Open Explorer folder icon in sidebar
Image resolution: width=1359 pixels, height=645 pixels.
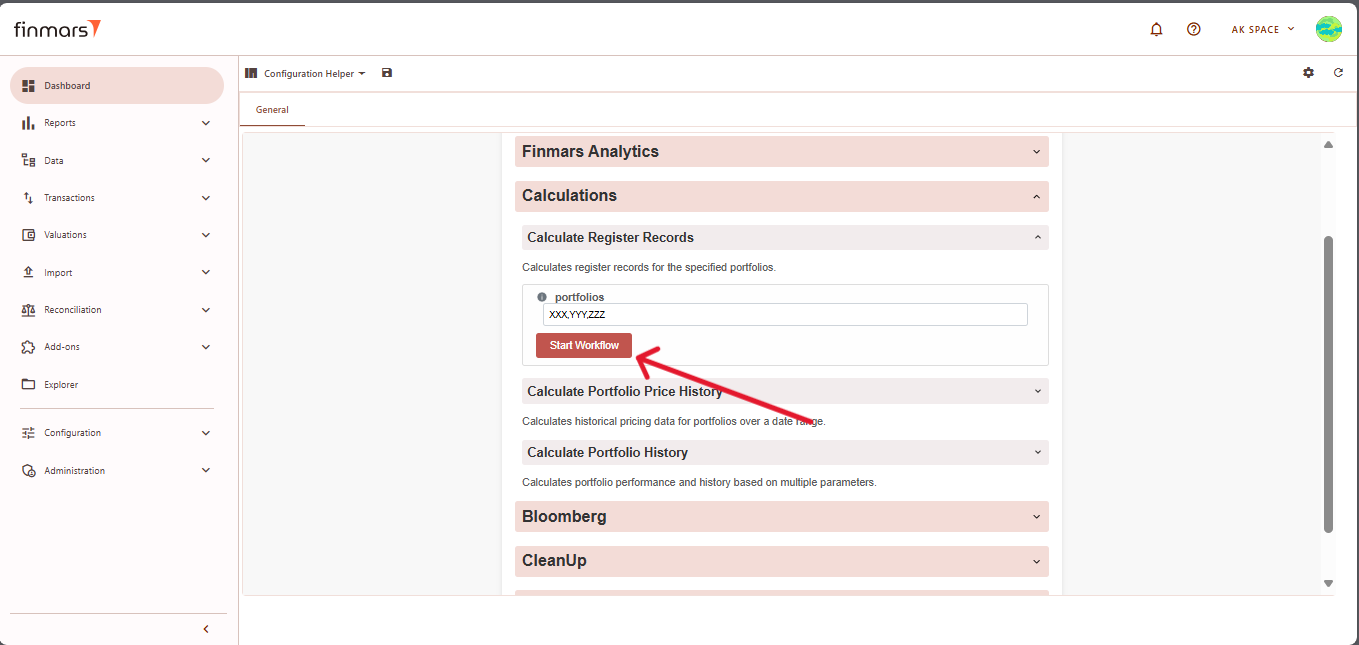[28, 384]
